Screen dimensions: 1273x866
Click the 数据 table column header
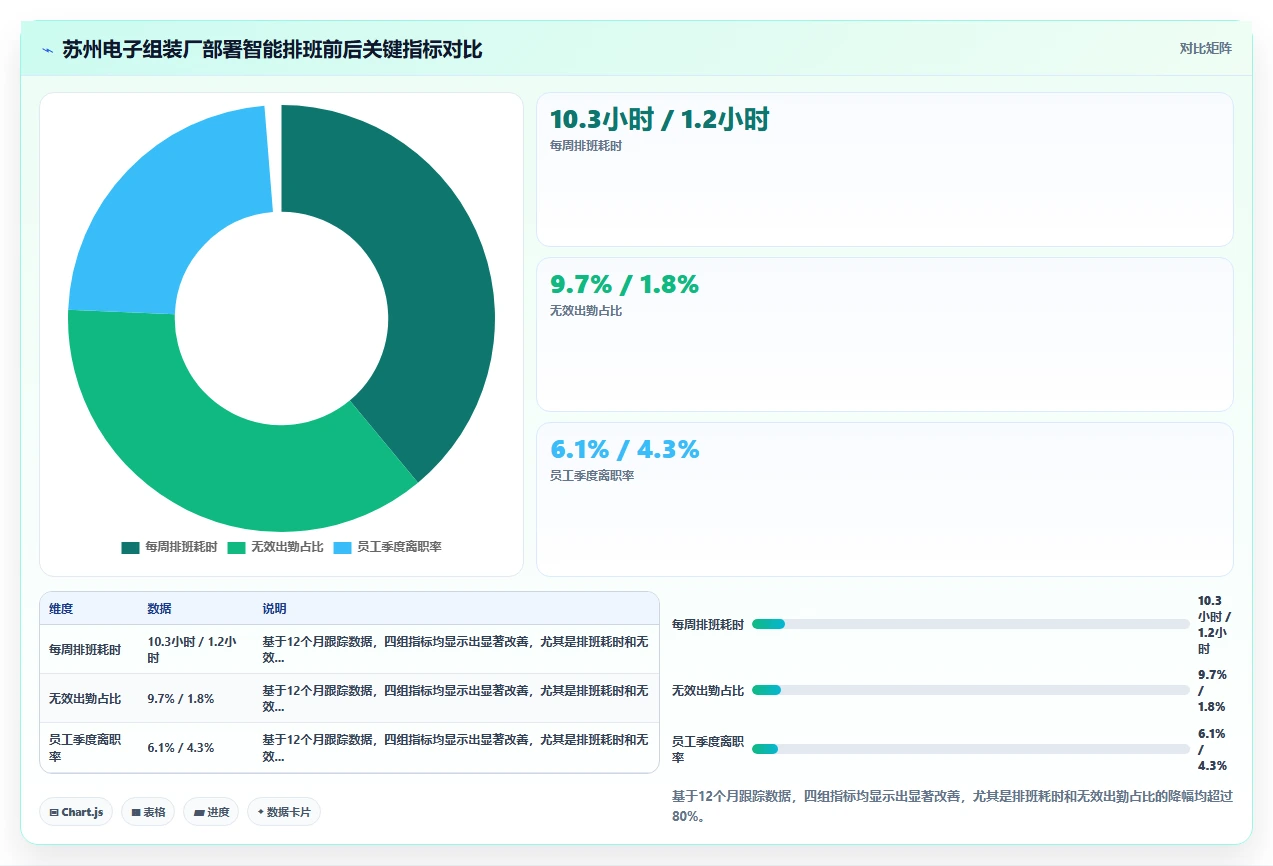tap(159, 609)
